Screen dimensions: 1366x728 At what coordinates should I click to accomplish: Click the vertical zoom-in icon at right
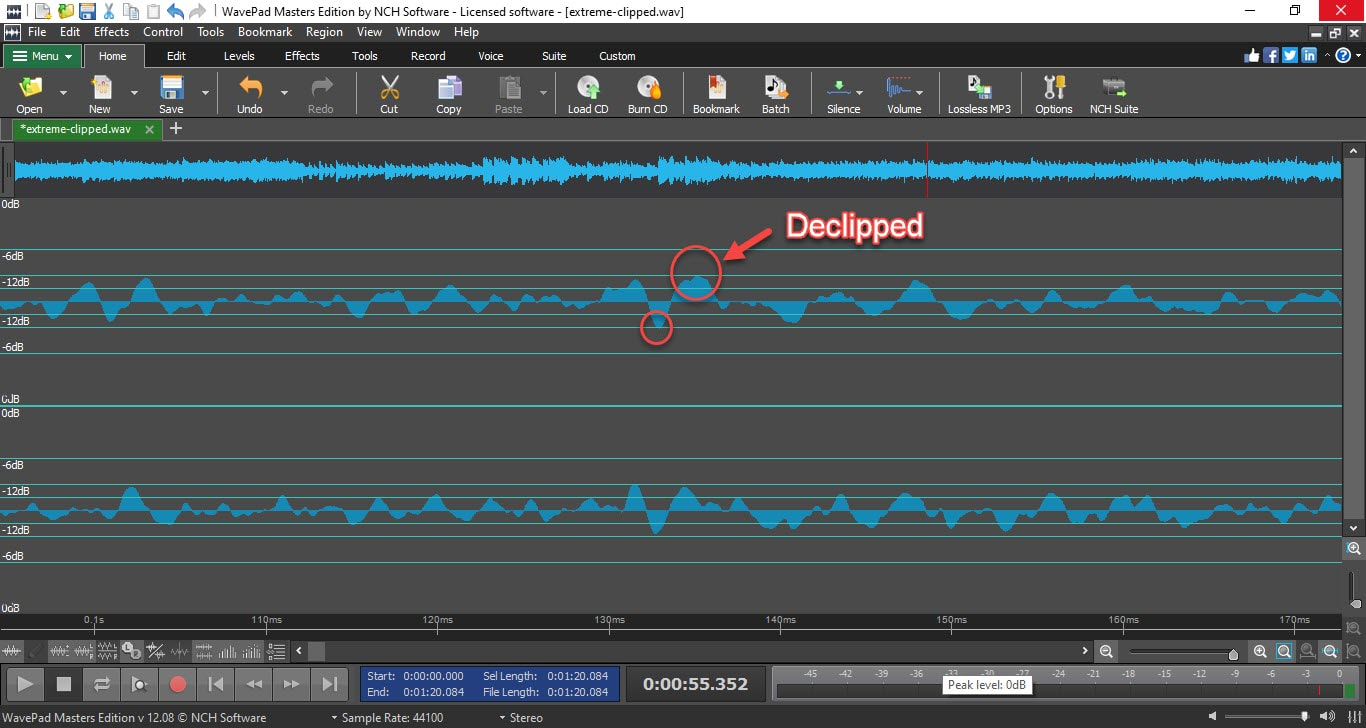tap(1354, 548)
